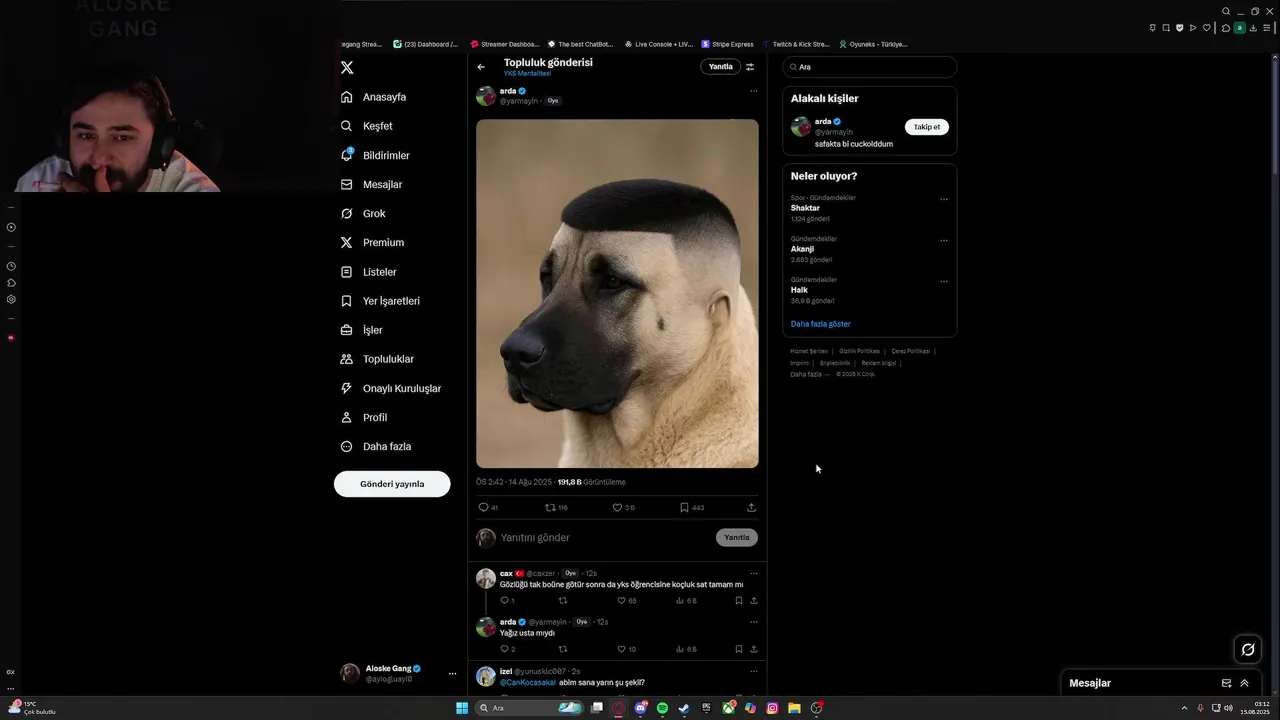The height and width of the screenshot is (720, 1280).
Task: Open Mesajlar in the left sidebar
Action: (371, 184)
